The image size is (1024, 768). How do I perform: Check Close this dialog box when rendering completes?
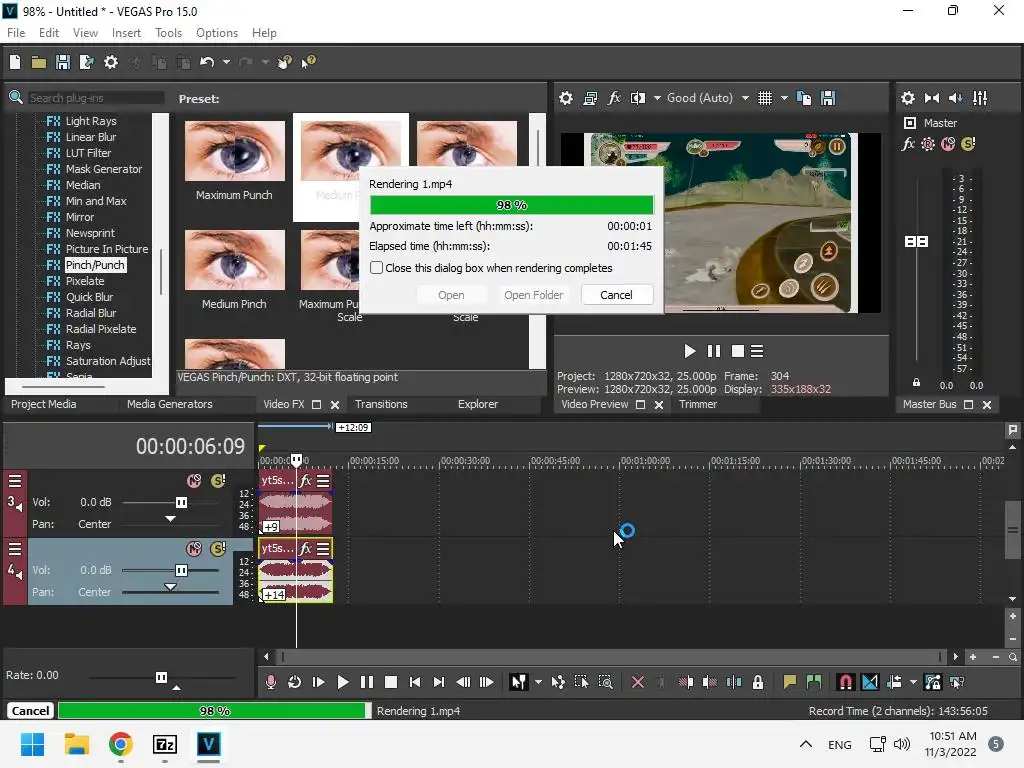point(376,268)
